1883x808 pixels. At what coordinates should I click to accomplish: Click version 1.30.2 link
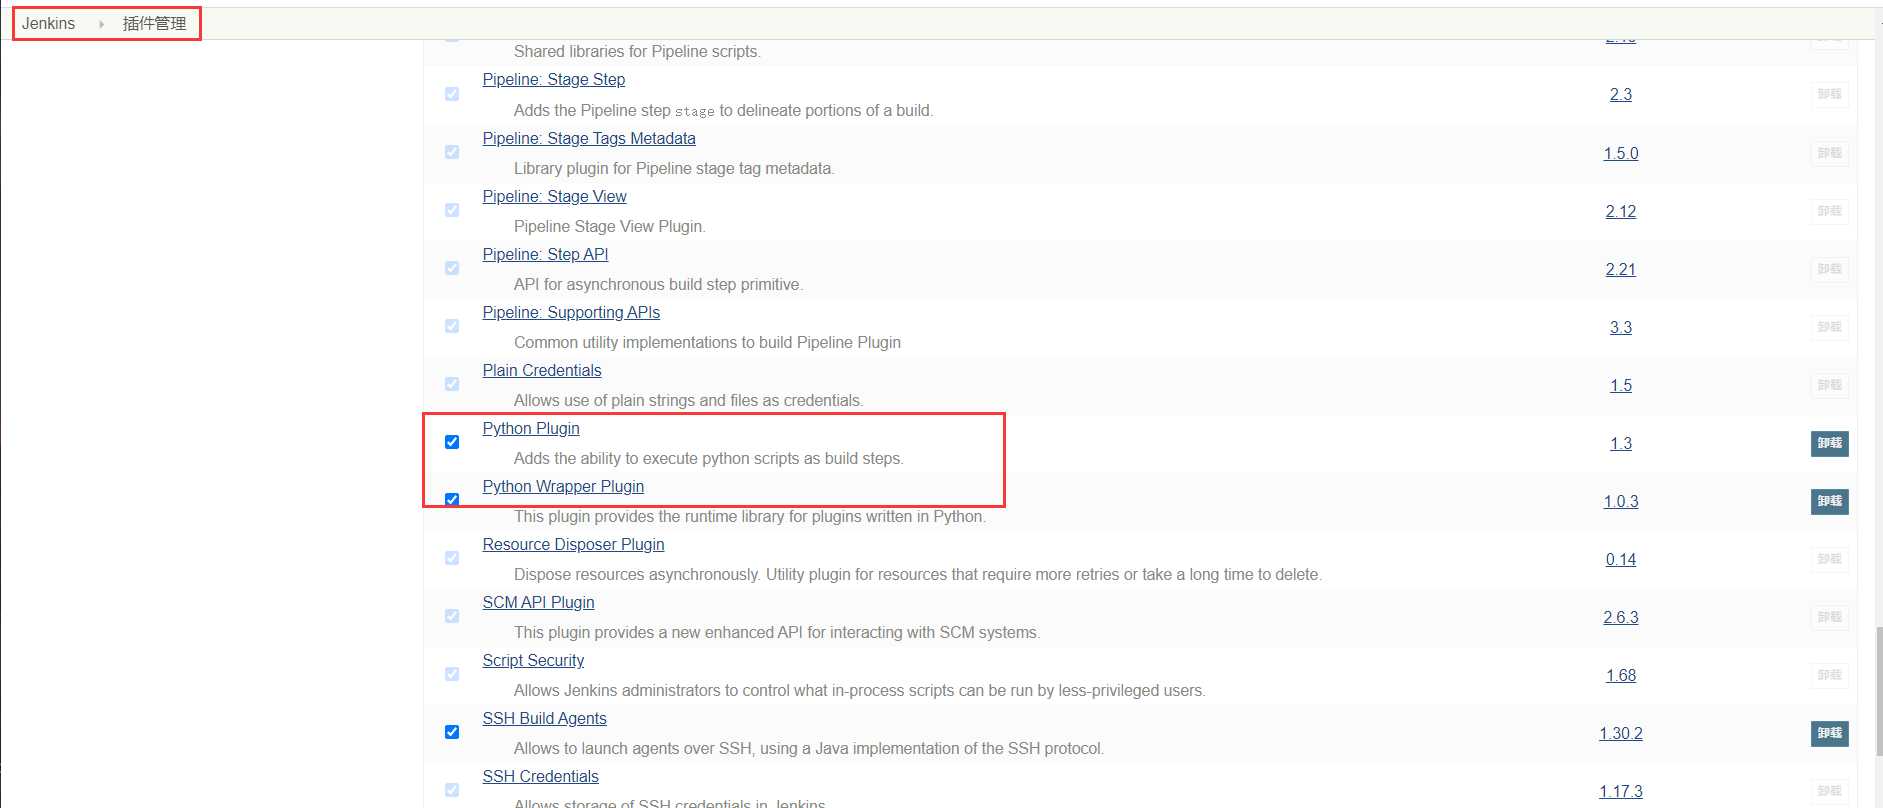pos(1621,733)
